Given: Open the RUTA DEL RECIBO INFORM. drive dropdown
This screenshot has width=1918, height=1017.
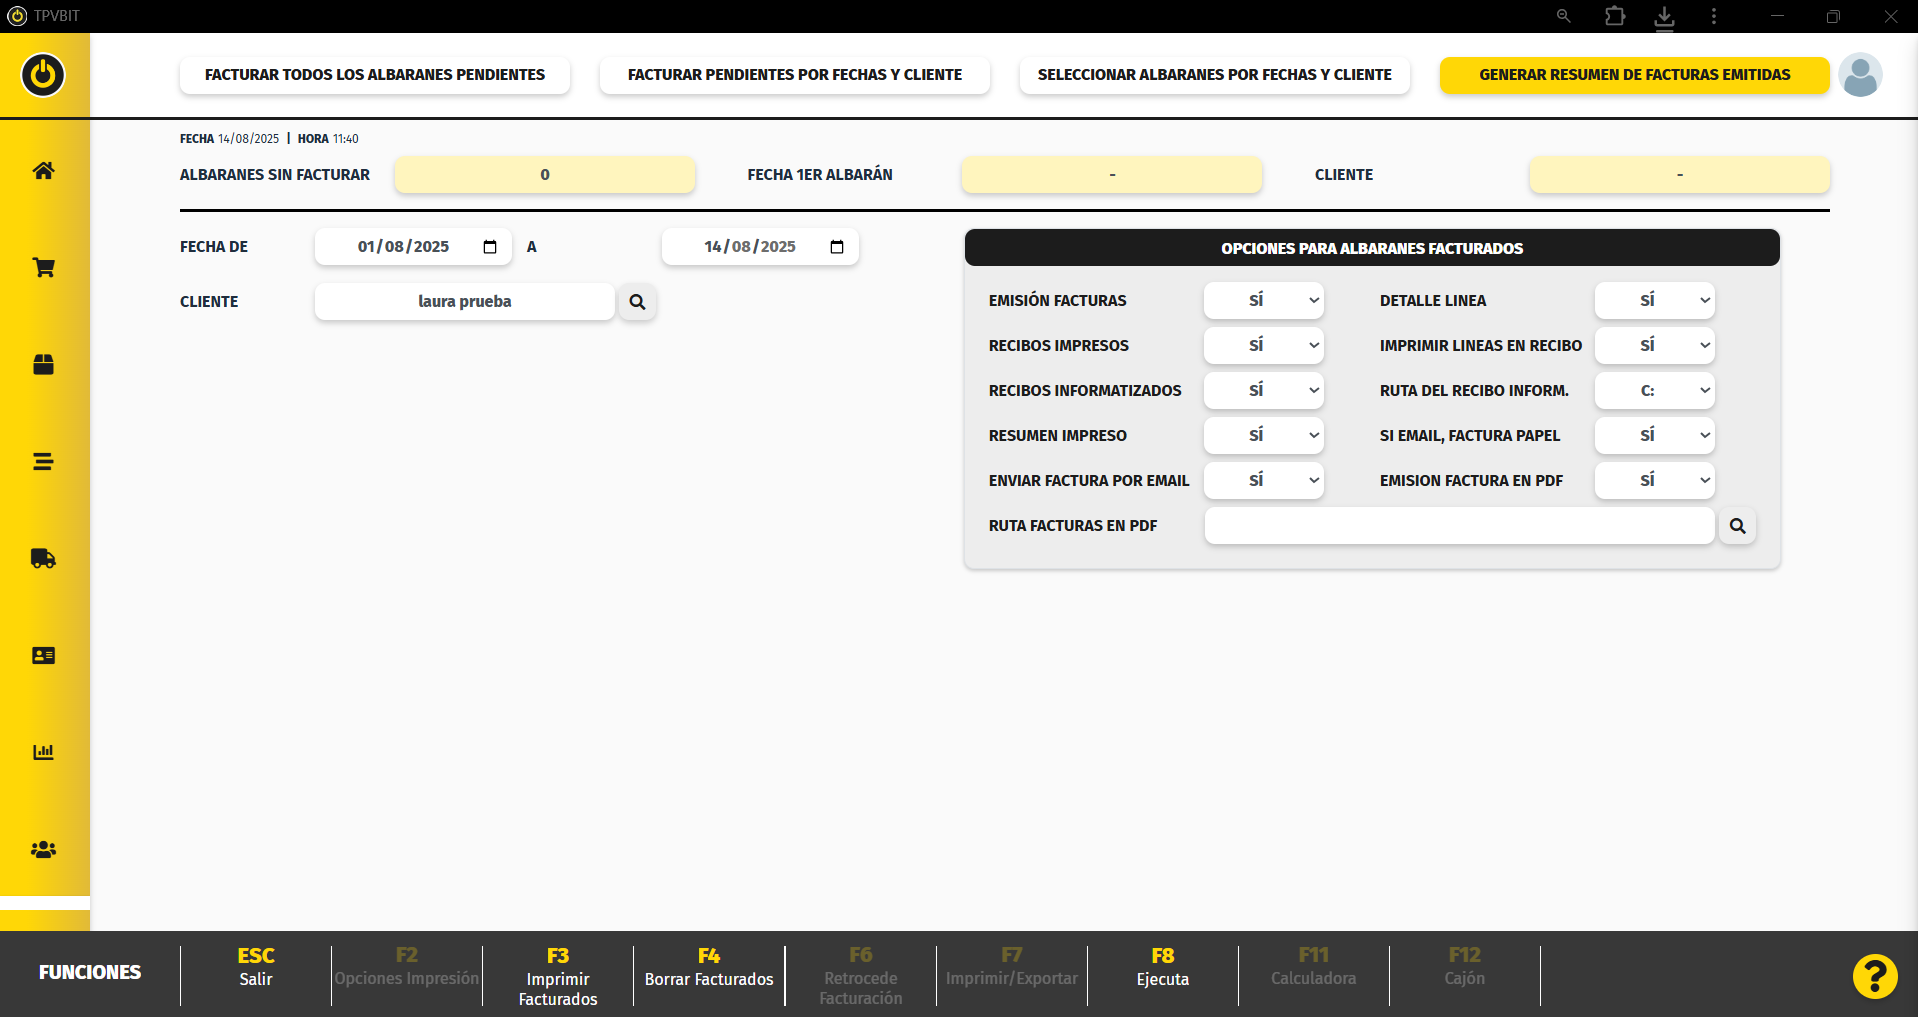Looking at the screenshot, I should 1654,391.
